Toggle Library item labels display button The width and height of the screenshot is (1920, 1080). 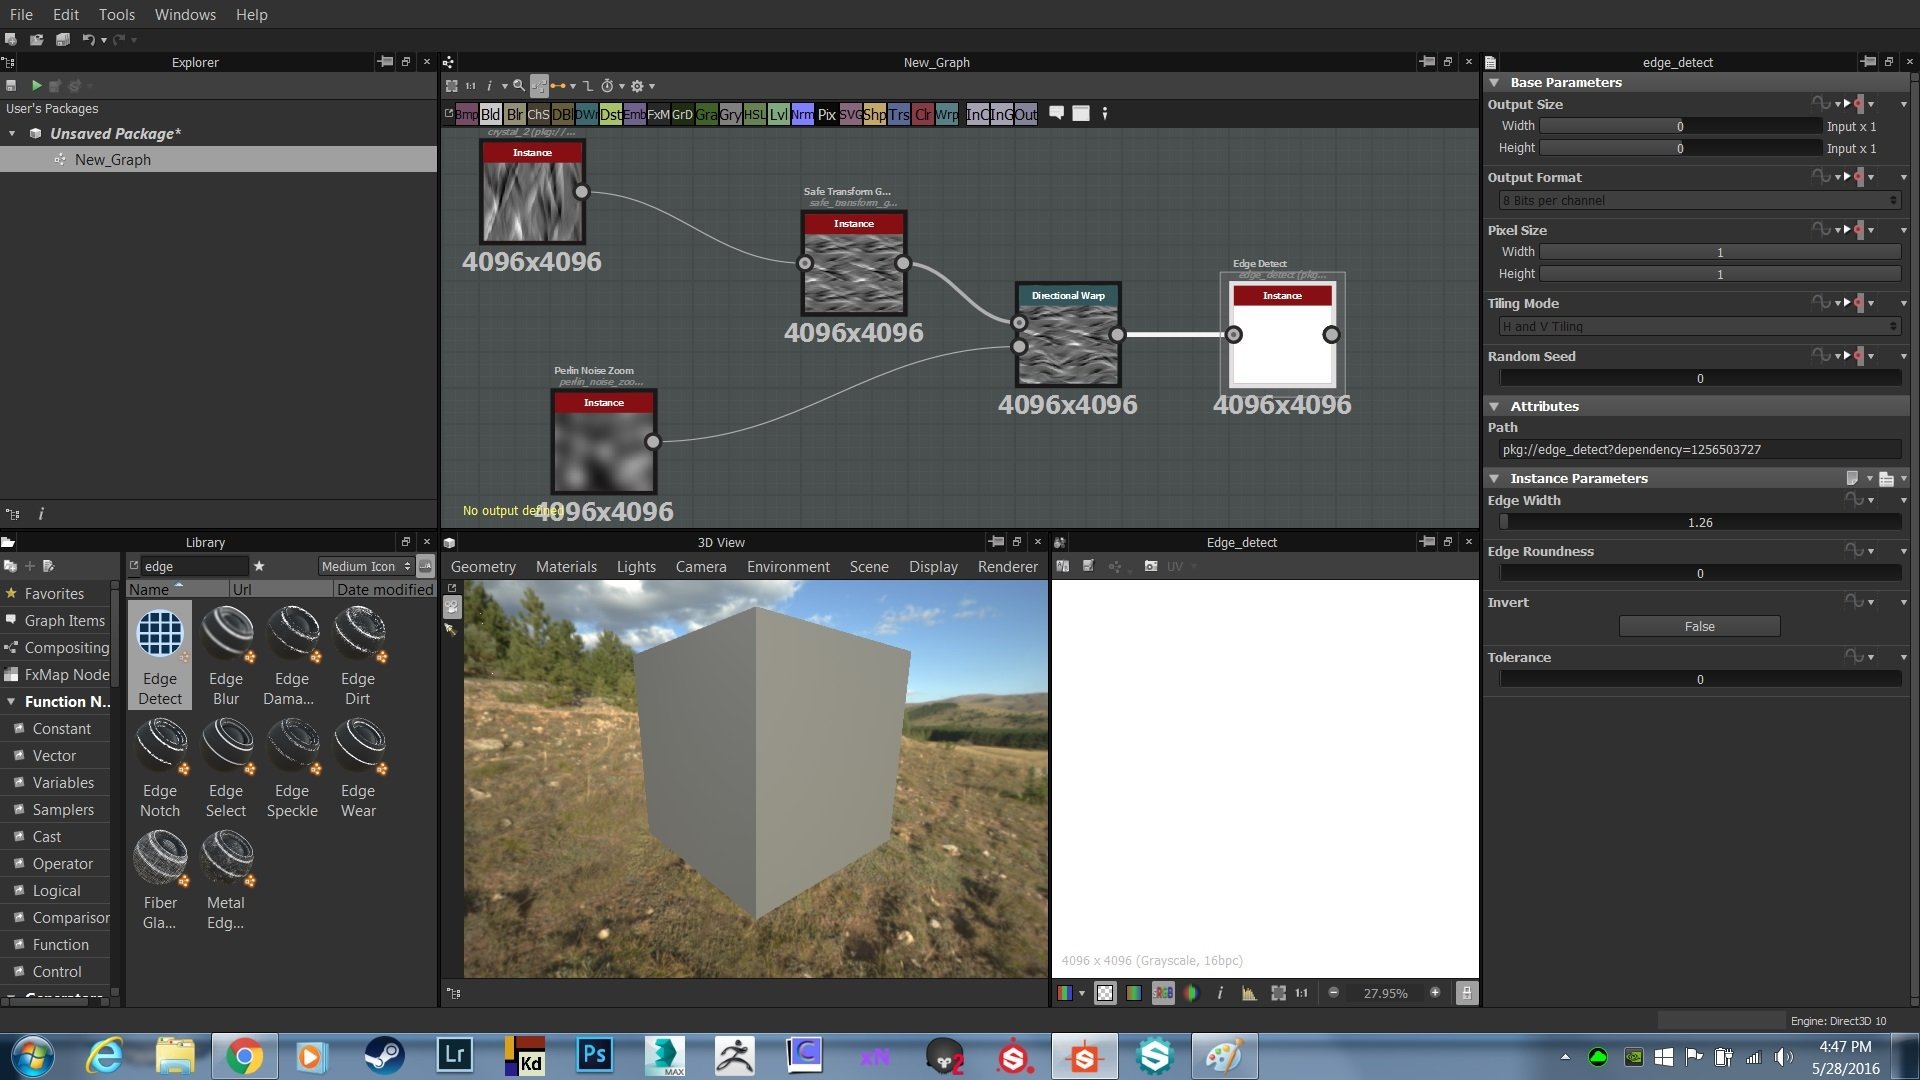click(426, 566)
